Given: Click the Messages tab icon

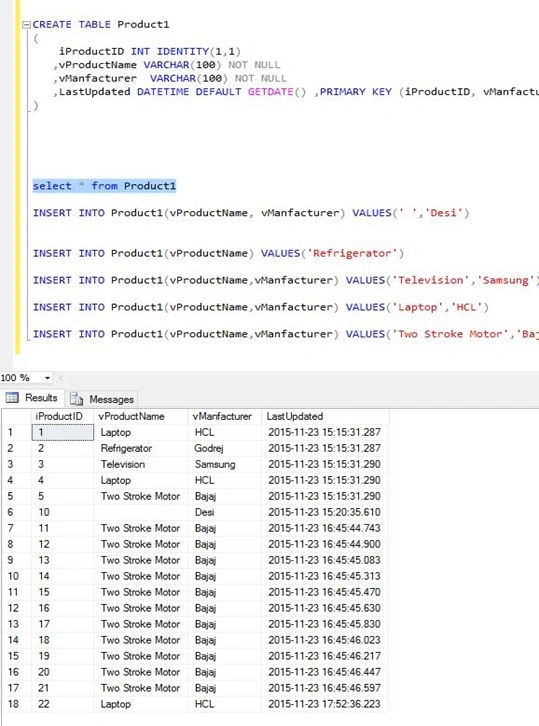Looking at the screenshot, I should click(76, 399).
